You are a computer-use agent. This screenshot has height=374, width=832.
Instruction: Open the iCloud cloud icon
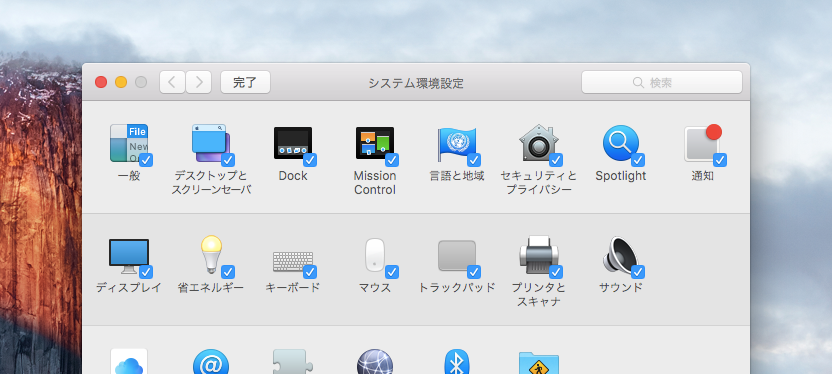[129, 361]
